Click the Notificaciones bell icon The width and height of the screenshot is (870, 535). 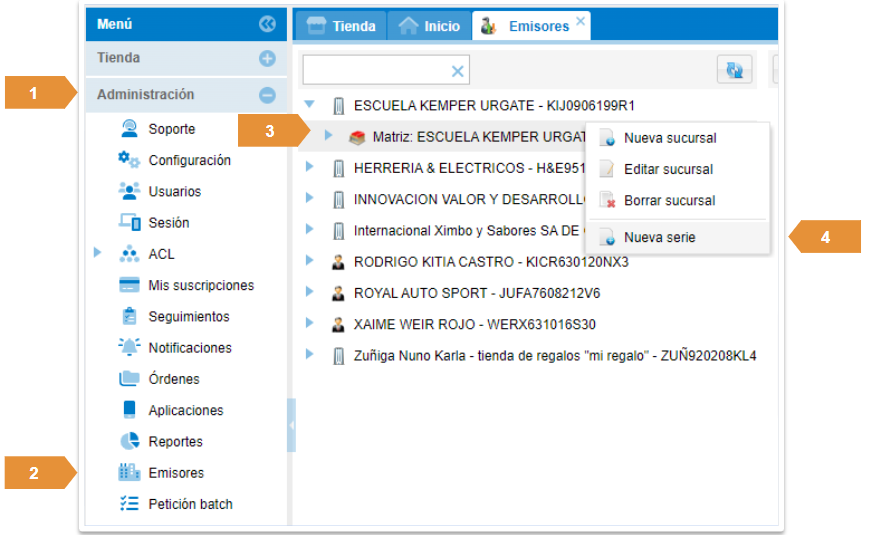[129, 348]
